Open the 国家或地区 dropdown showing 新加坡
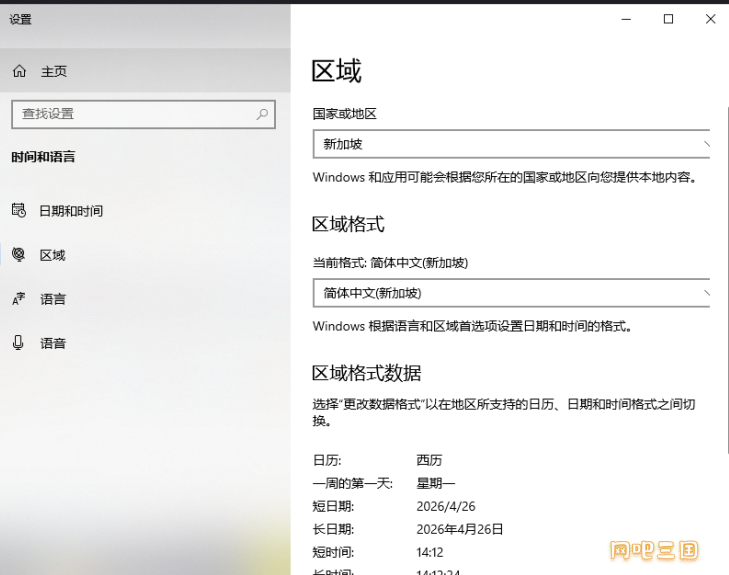 [x=511, y=144]
